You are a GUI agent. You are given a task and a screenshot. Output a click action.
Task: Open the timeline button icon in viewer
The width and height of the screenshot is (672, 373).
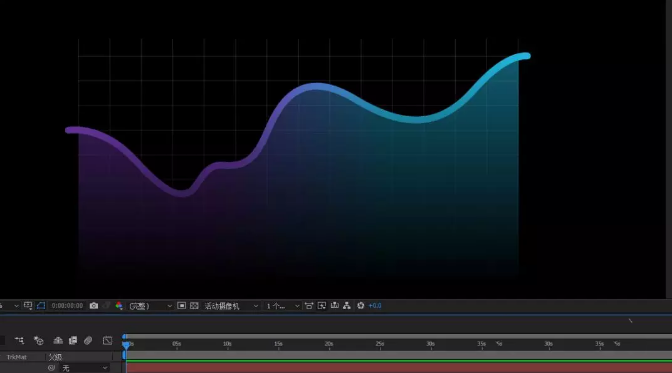click(x=335, y=306)
